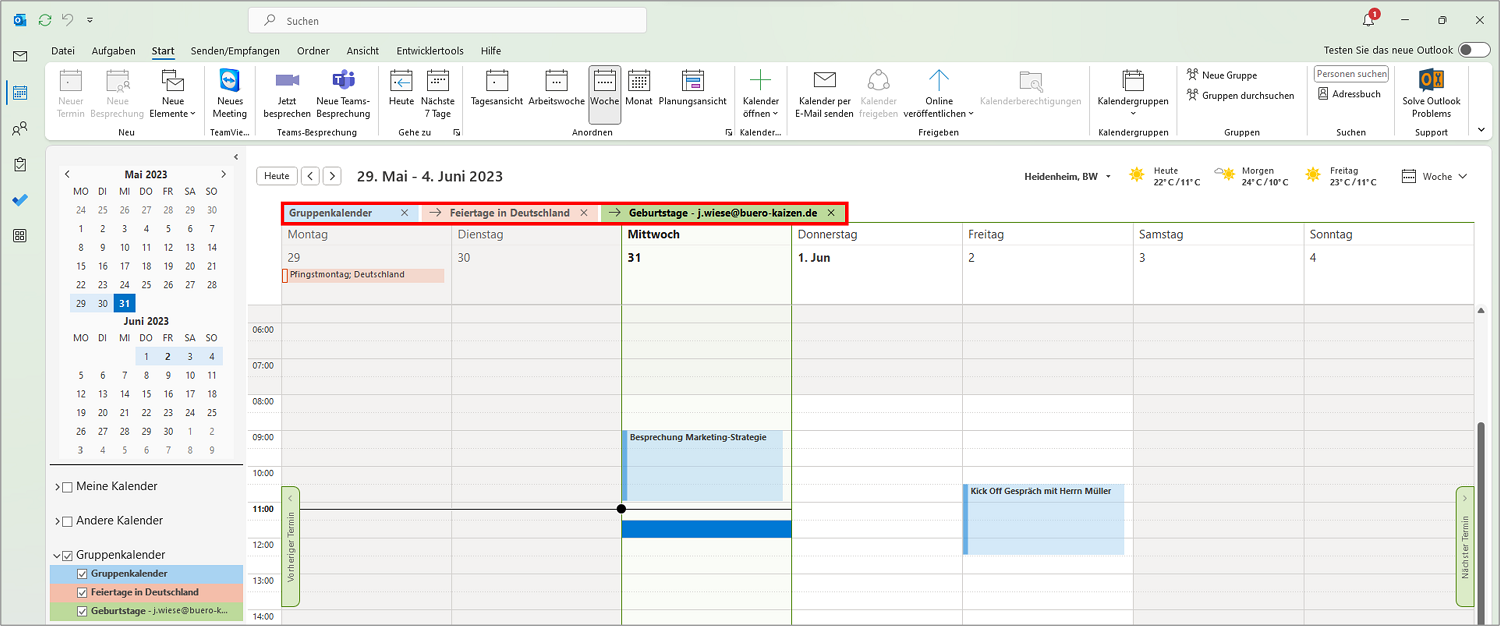Open the Pfingstmontag; Deutschland all-day event

(364, 275)
